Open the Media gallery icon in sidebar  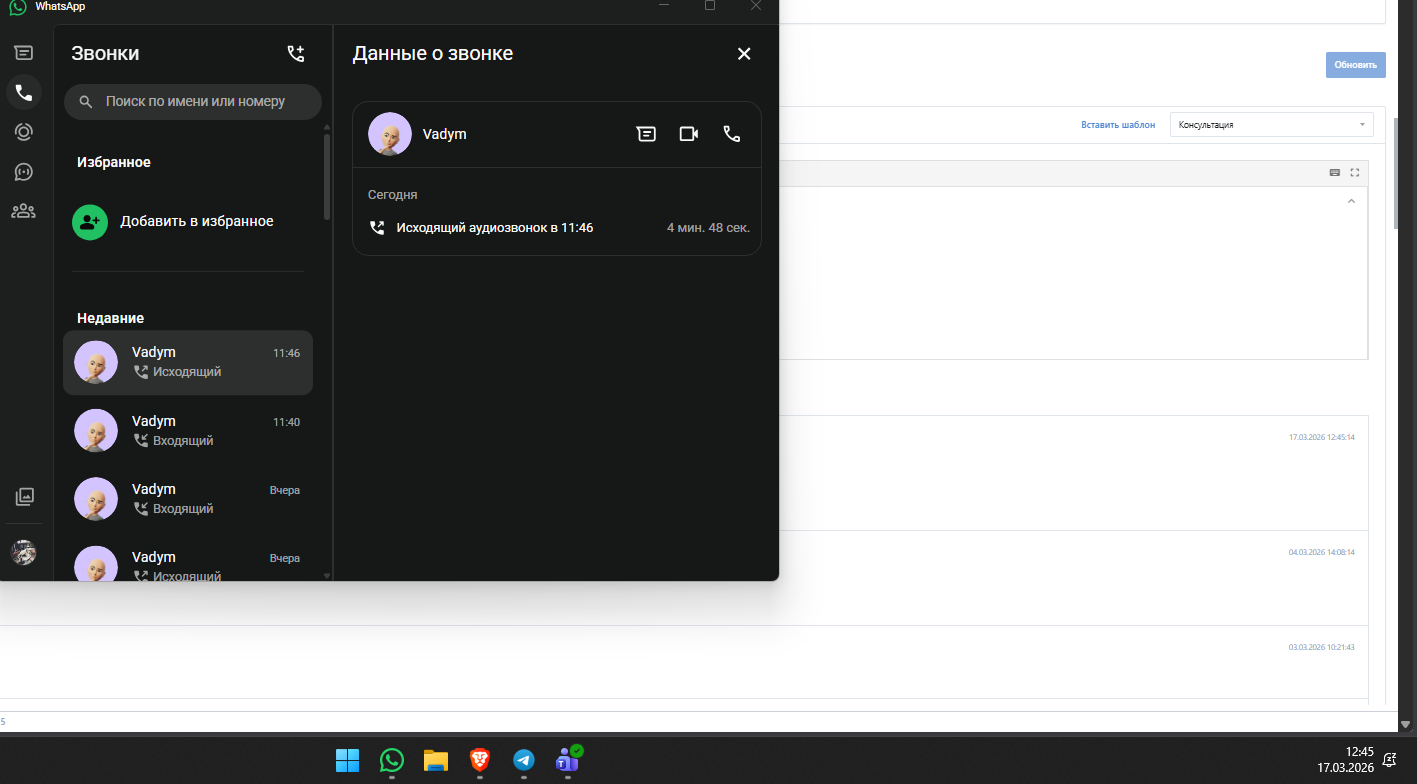pos(25,496)
